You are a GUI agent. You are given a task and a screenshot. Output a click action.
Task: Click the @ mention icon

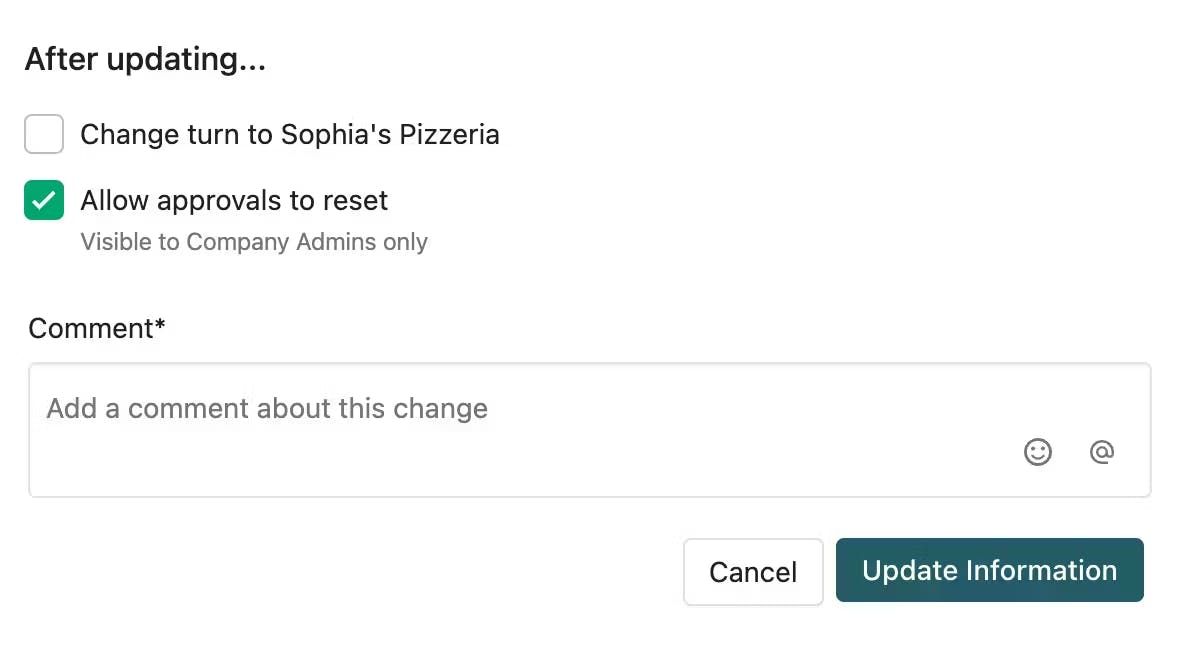(x=1101, y=452)
